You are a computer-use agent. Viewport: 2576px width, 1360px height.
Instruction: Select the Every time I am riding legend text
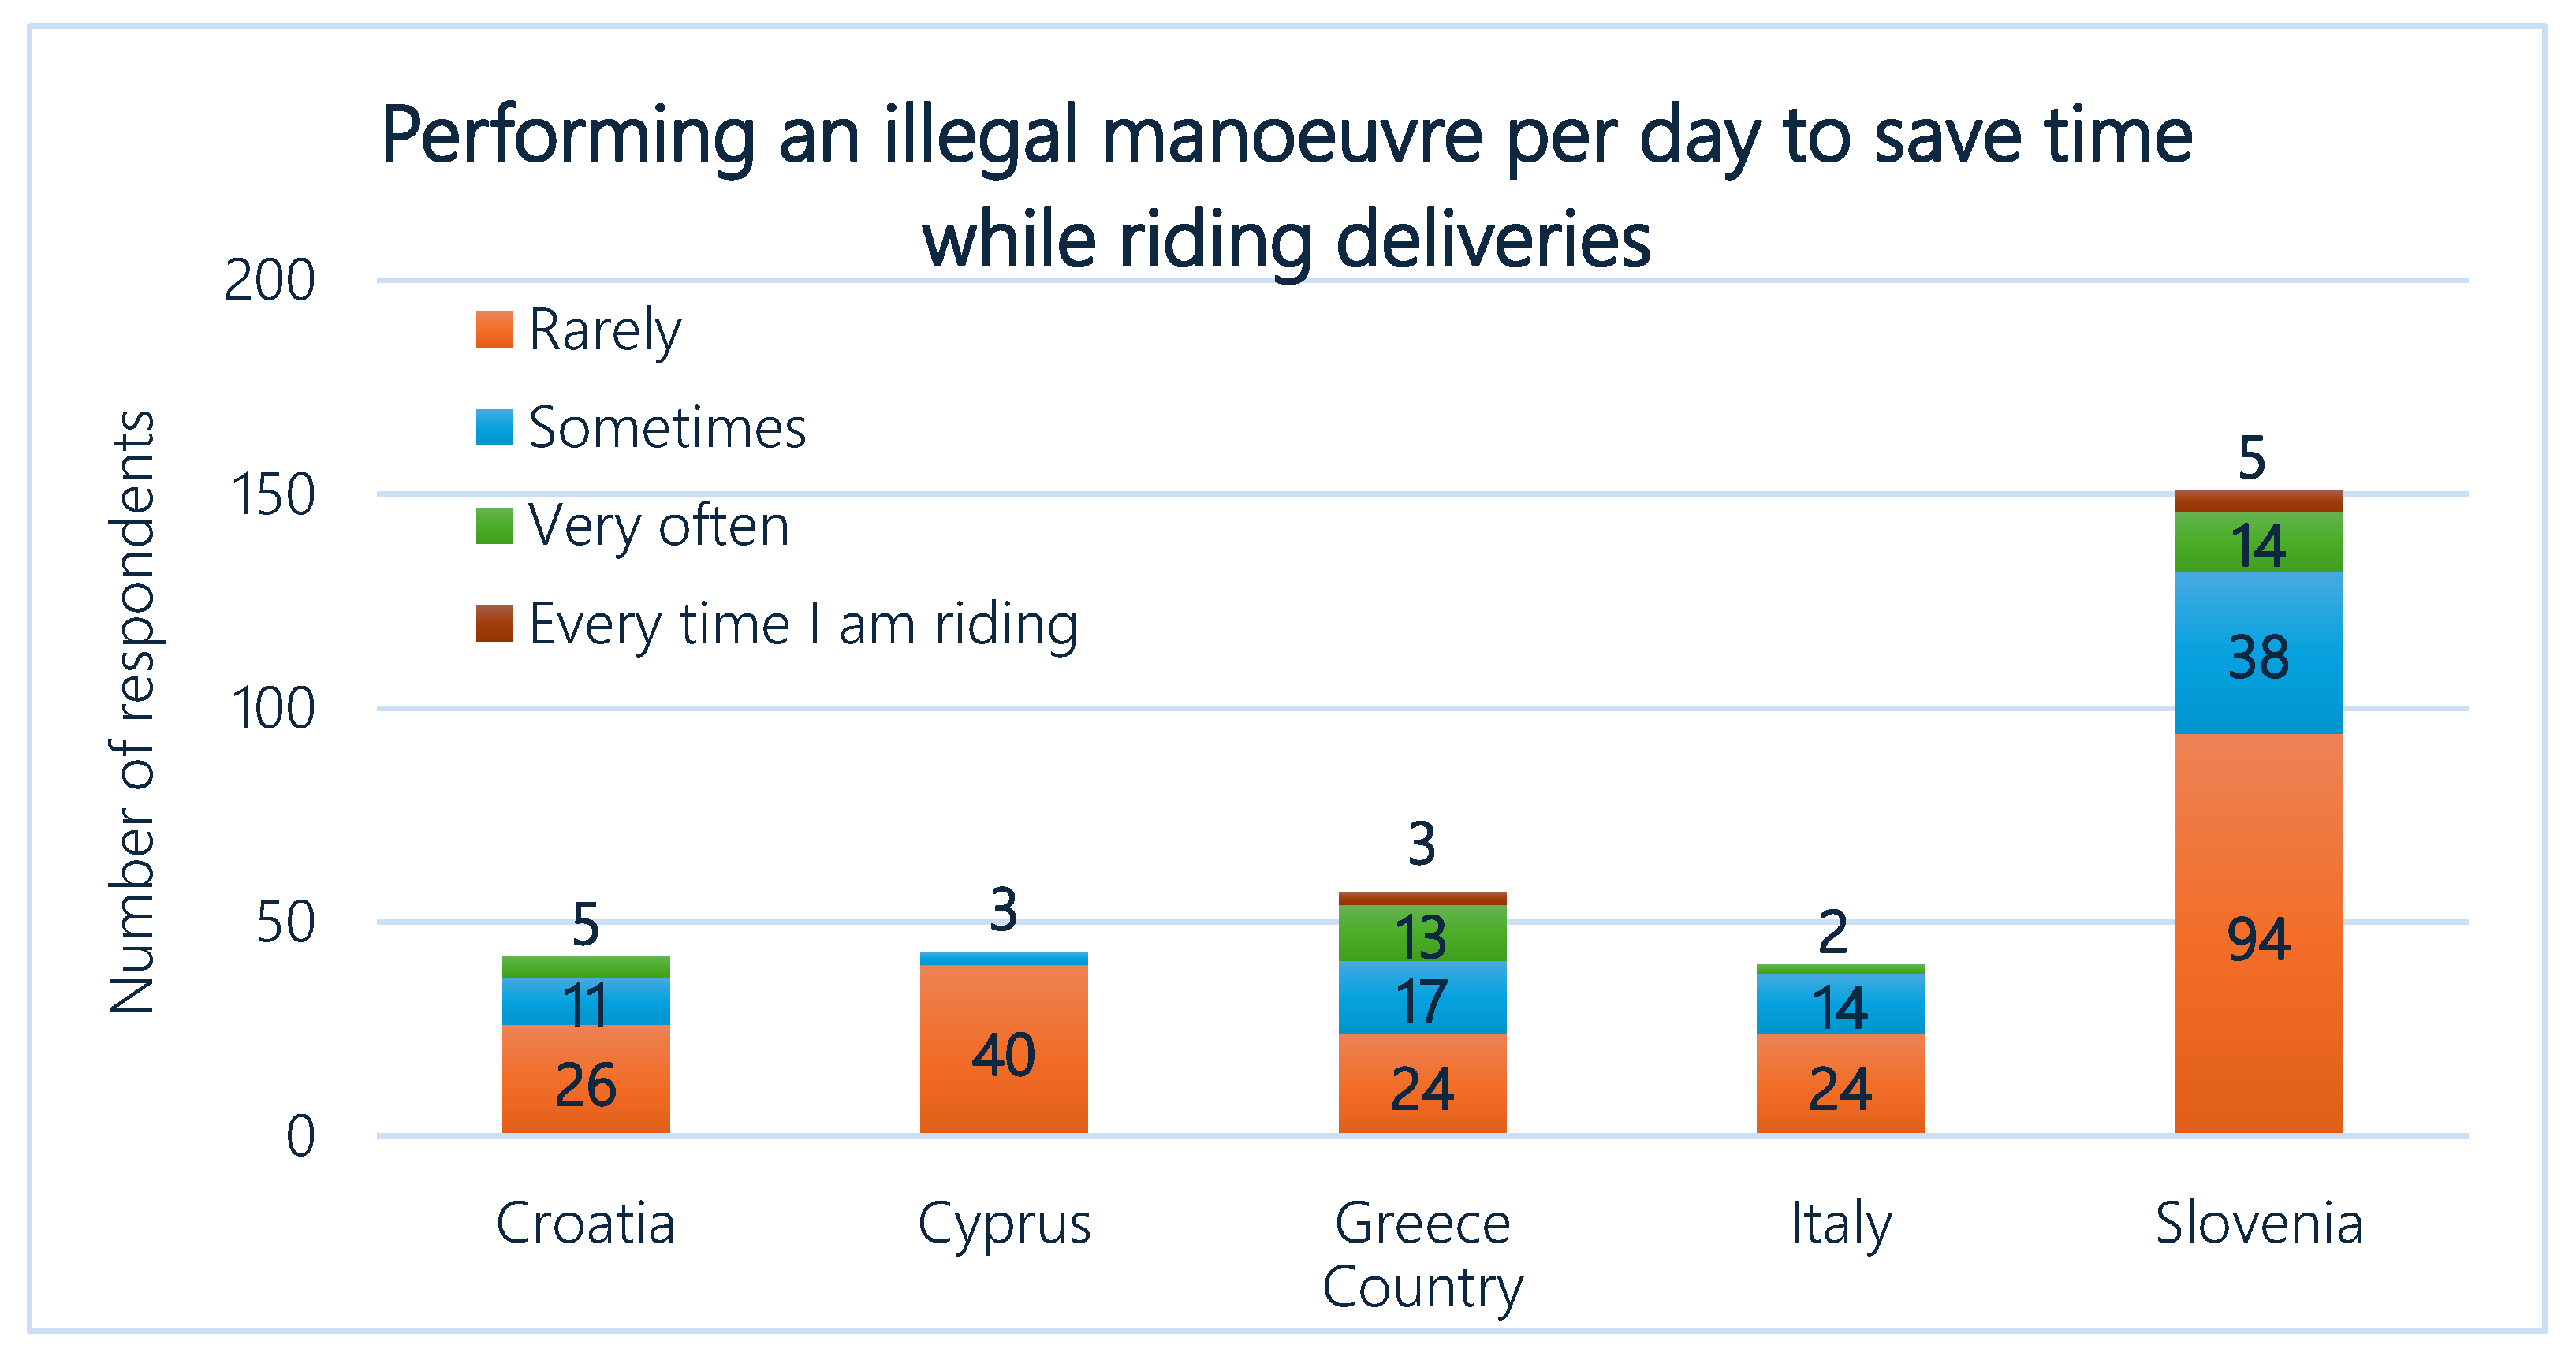click(803, 625)
